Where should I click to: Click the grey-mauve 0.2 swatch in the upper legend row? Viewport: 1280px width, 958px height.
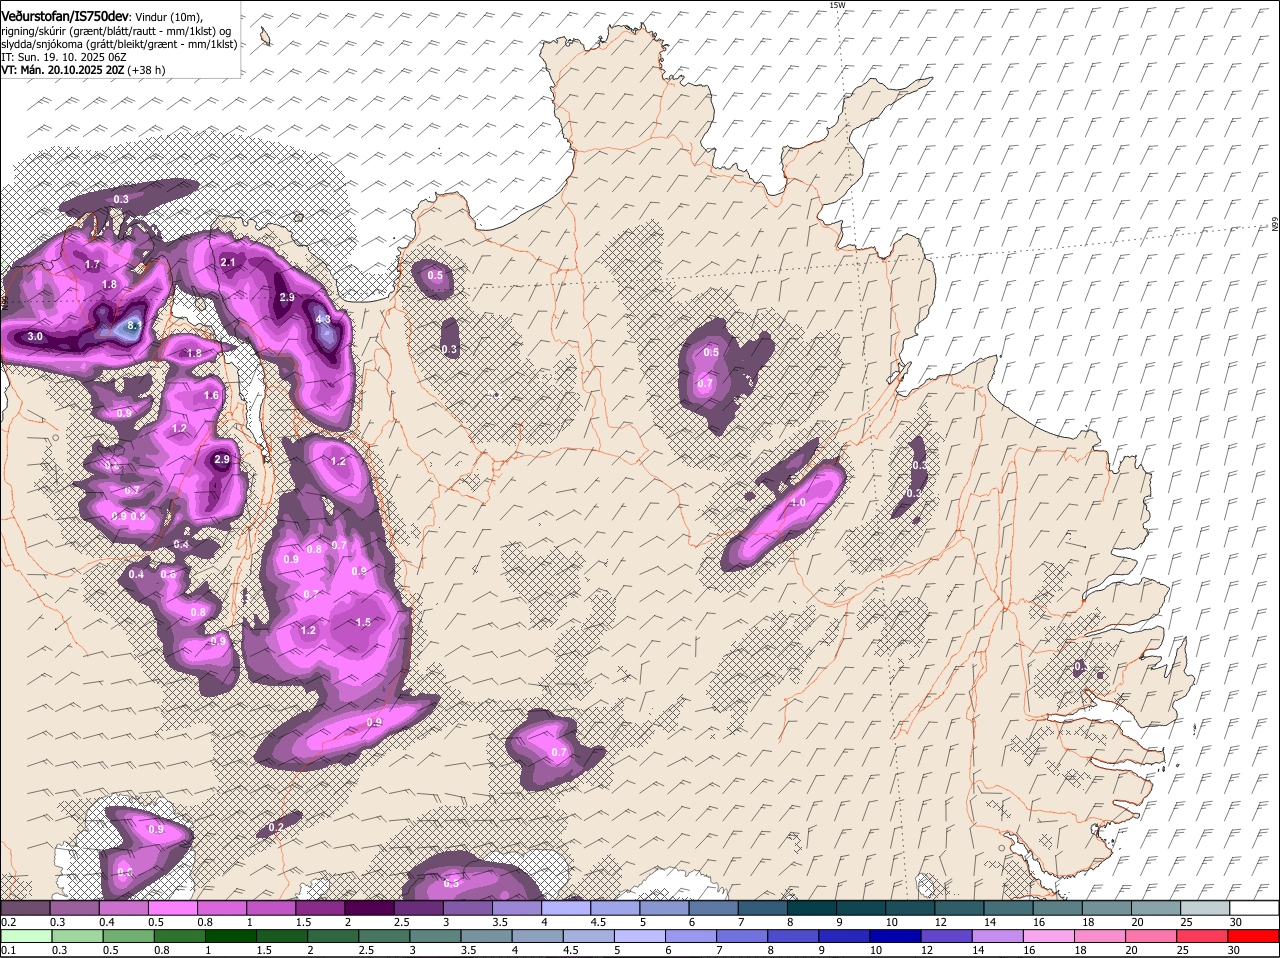26,907
